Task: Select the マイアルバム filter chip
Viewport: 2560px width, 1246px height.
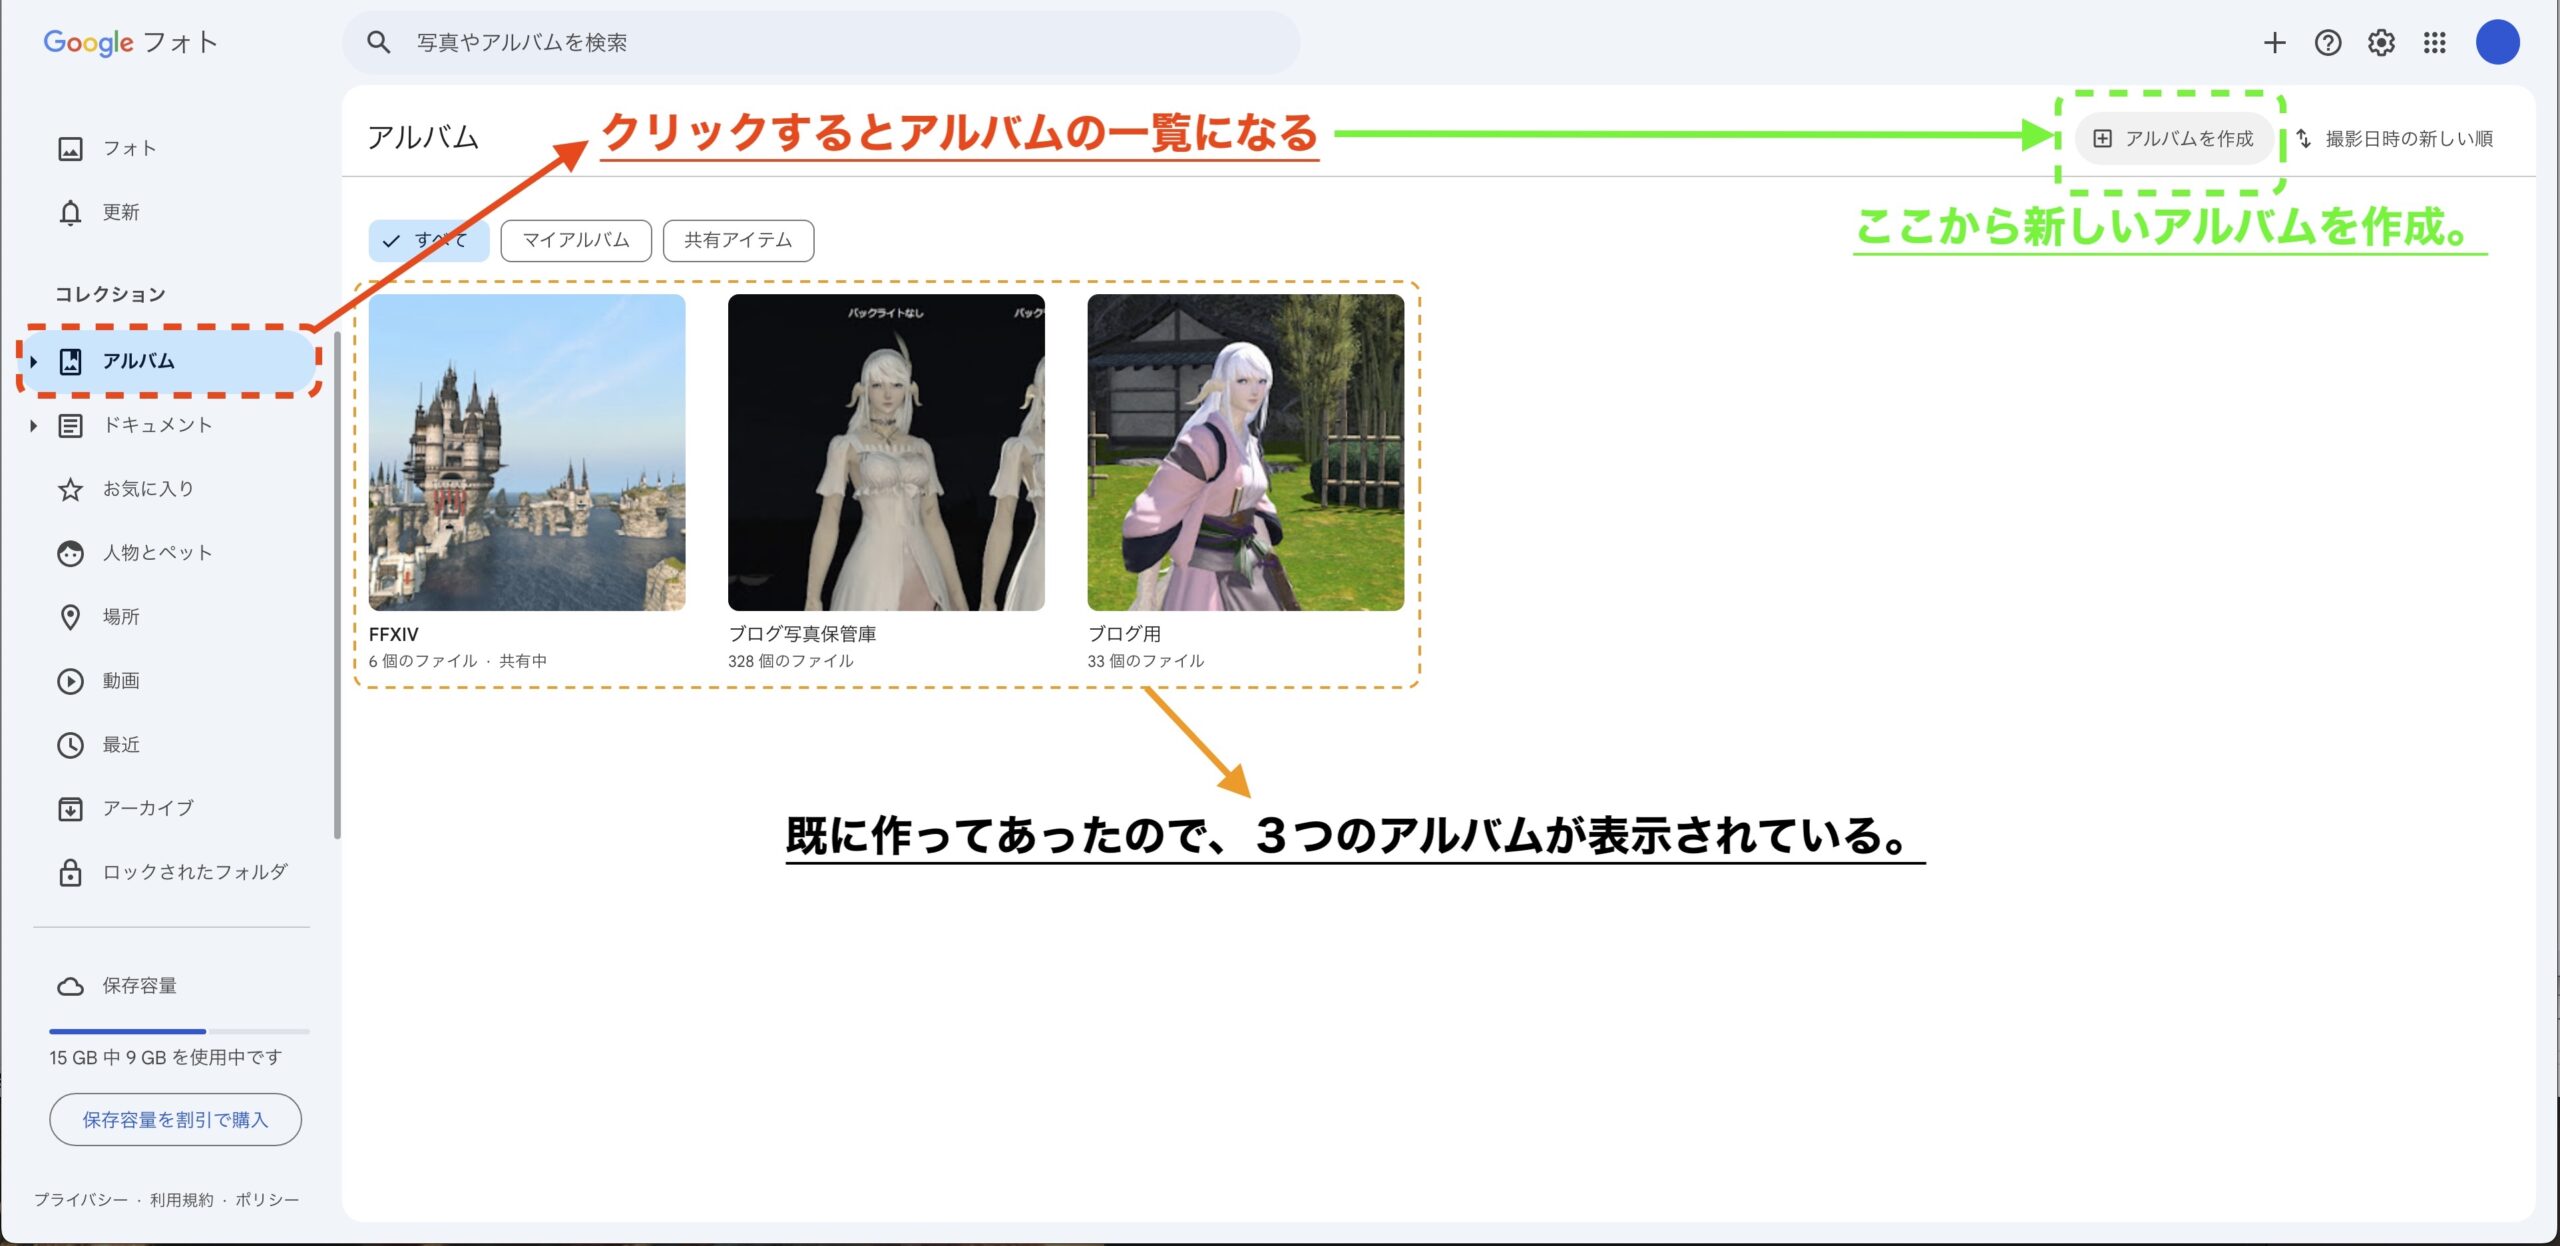Action: coord(576,241)
